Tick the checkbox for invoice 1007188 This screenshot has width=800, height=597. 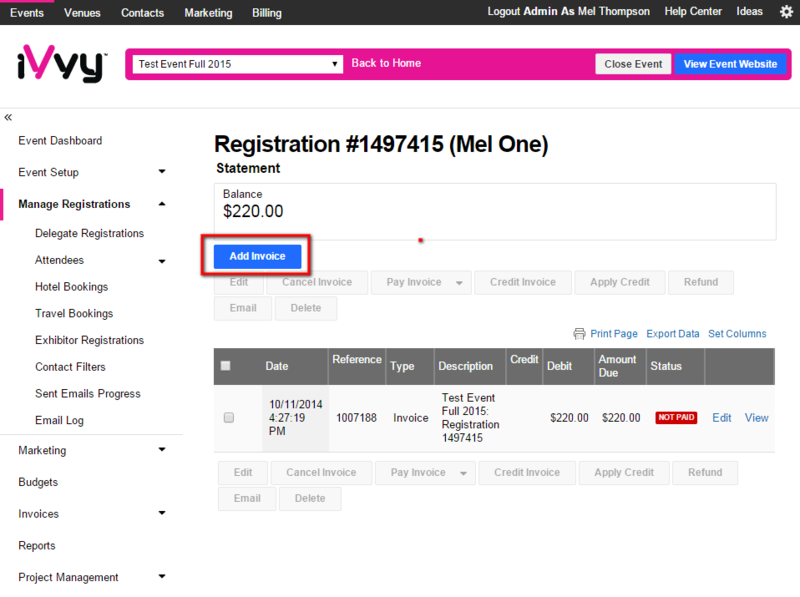pos(229,418)
